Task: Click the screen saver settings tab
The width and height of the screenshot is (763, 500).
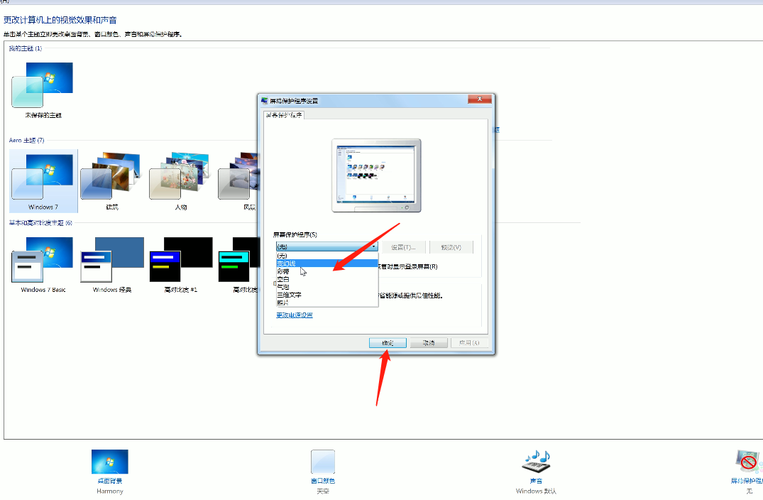Action: (283, 115)
